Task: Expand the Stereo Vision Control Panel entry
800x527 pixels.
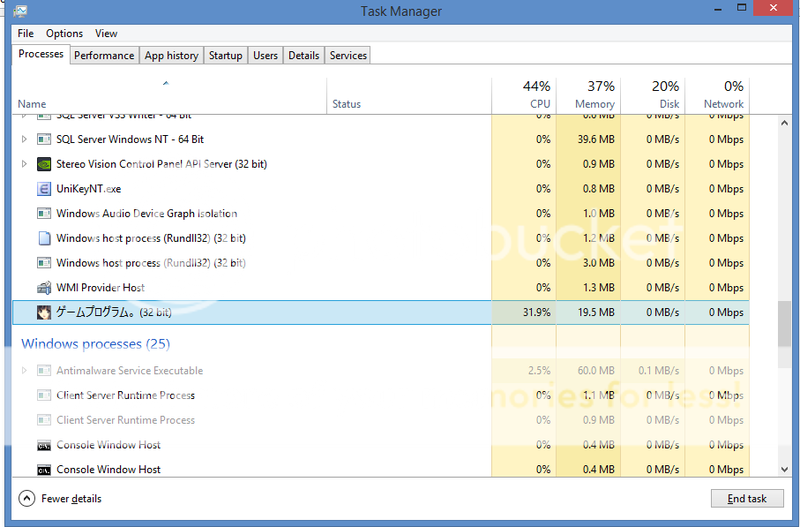Action: pyautogui.click(x=25, y=164)
